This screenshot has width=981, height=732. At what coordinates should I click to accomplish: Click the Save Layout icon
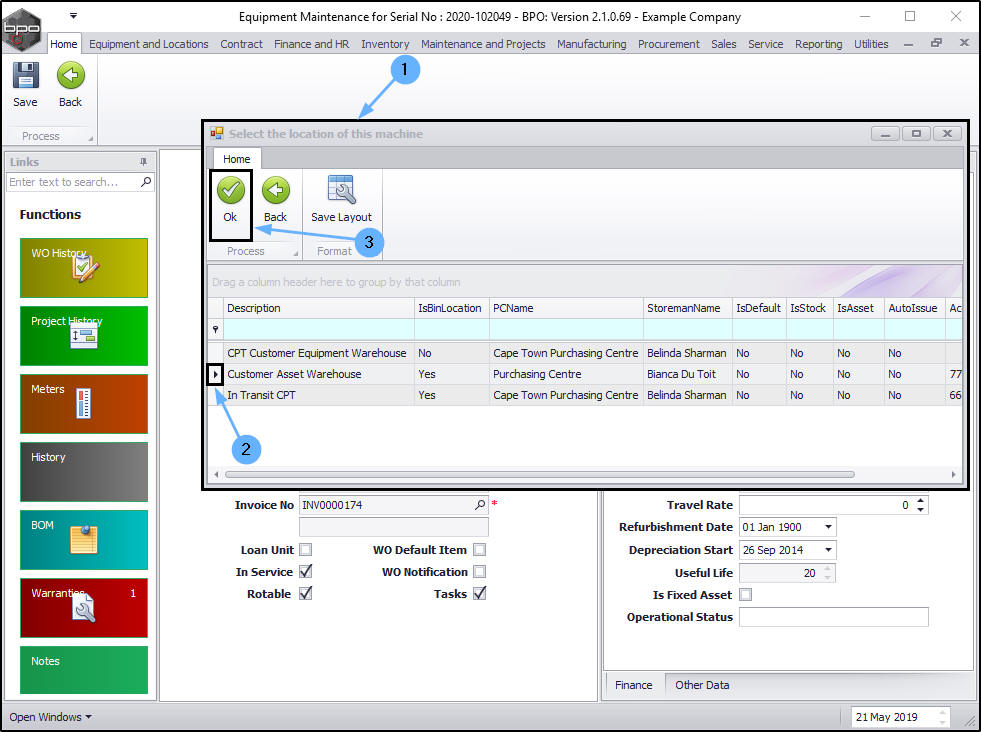(341, 190)
